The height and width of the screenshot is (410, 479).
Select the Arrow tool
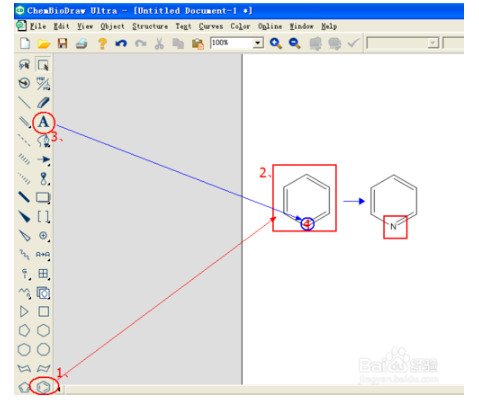(43, 159)
